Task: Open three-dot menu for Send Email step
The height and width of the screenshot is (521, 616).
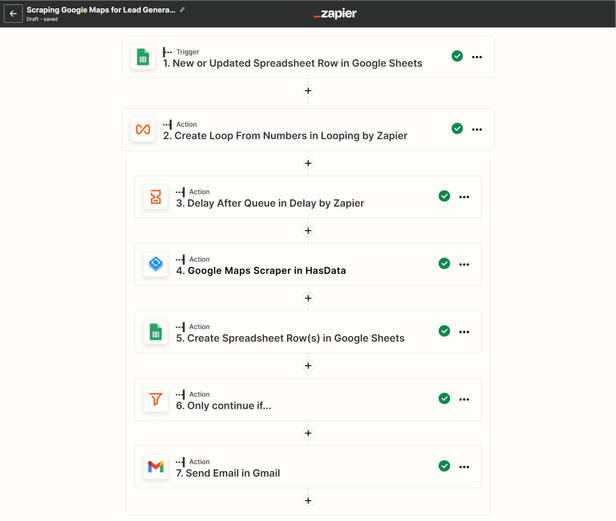Action: pos(464,466)
